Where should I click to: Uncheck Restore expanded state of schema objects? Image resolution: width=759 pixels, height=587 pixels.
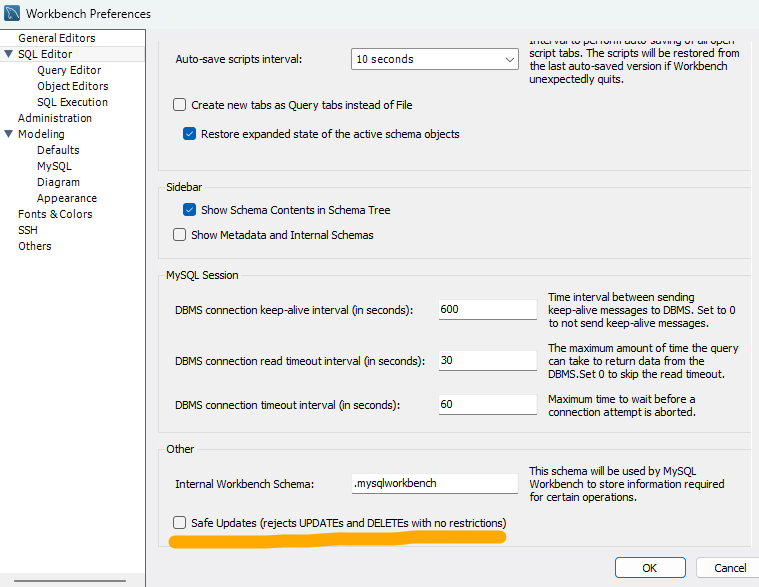[x=189, y=134]
